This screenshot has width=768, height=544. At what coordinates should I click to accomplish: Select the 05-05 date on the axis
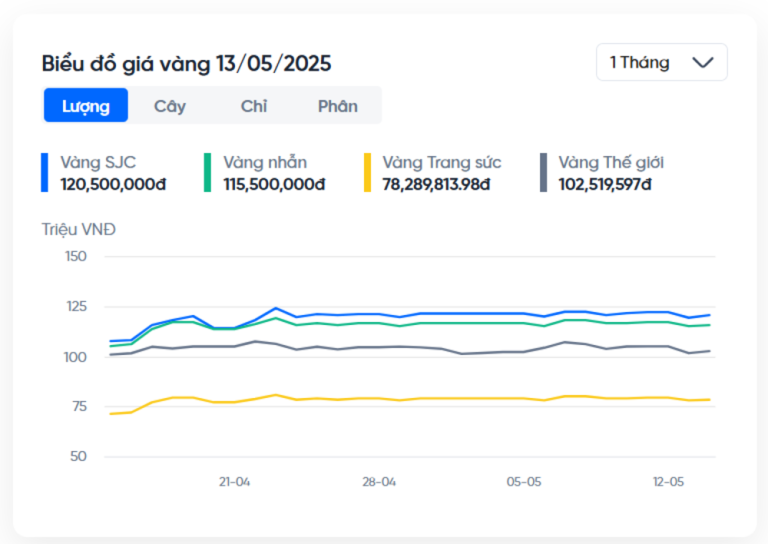click(524, 481)
